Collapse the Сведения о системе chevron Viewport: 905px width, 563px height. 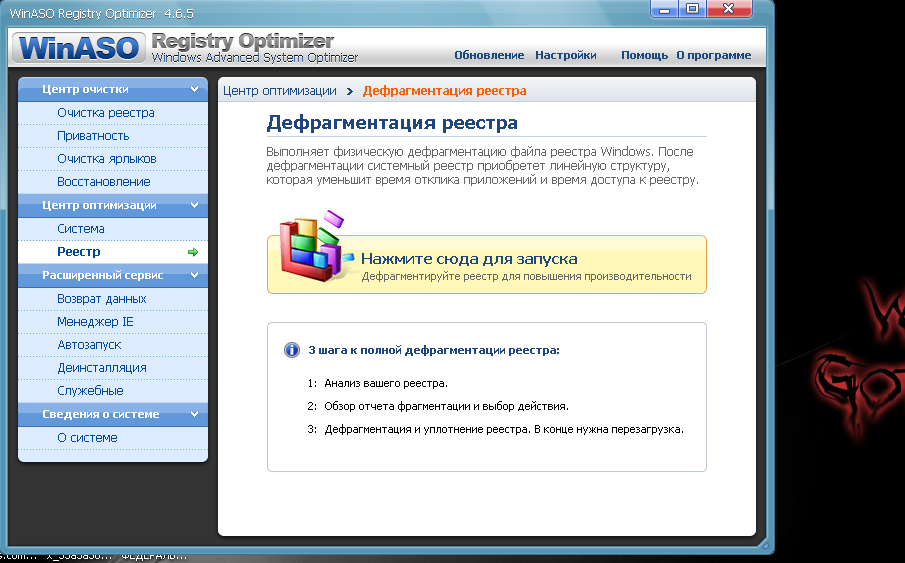click(195, 414)
